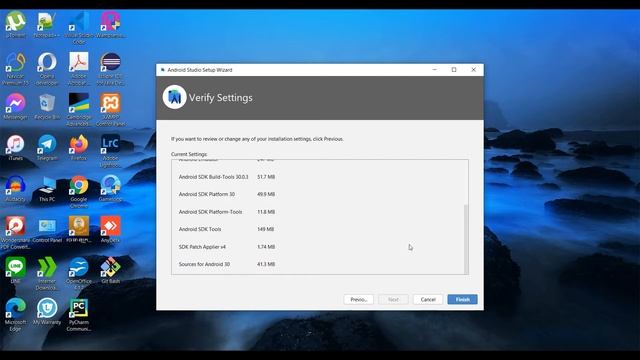640x360 pixels.
Task: Open Internet Download Manager shortcut
Action: pos(47,273)
